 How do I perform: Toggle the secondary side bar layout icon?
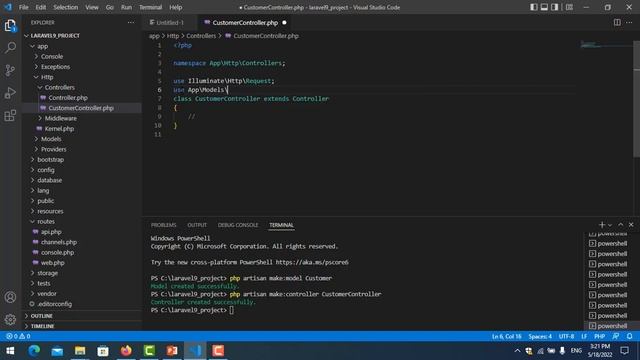click(555, 7)
